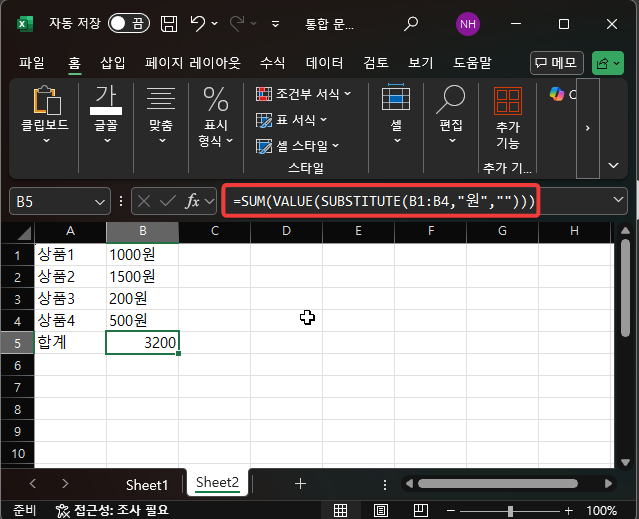Add a new sheet with plus button
639x519 pixels.
click(300, 484)
